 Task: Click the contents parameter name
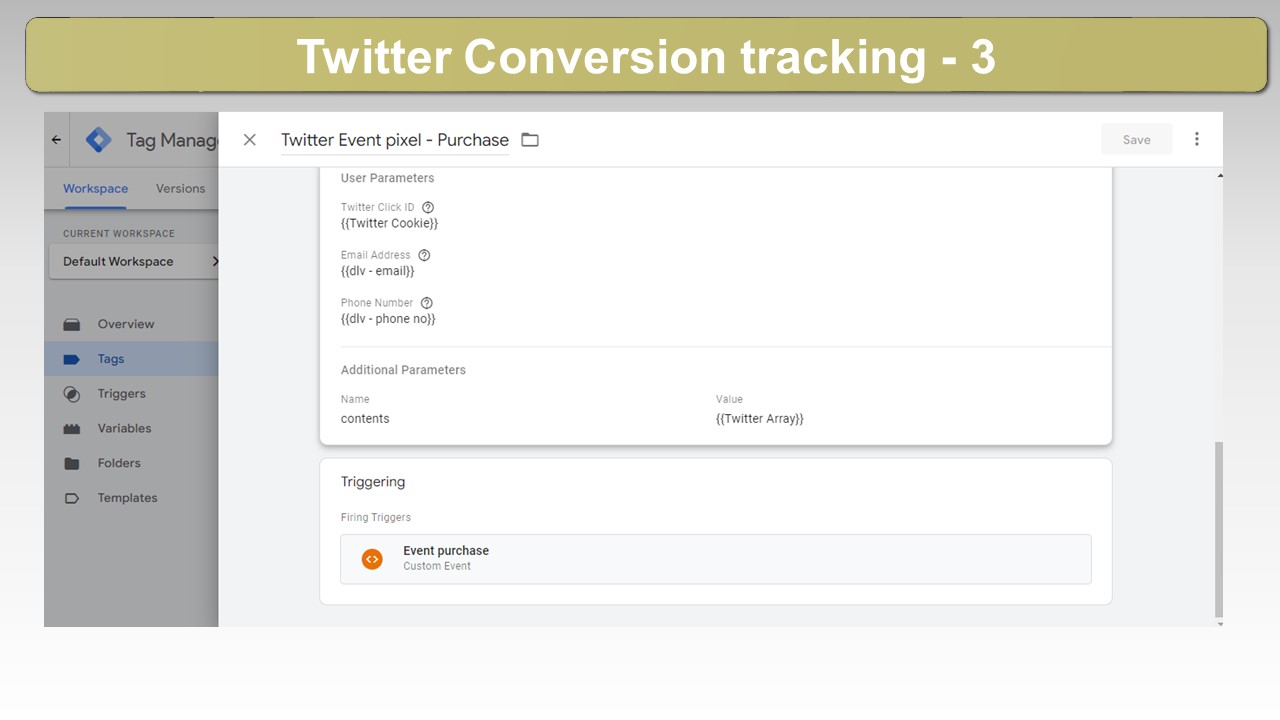(365, 419)
